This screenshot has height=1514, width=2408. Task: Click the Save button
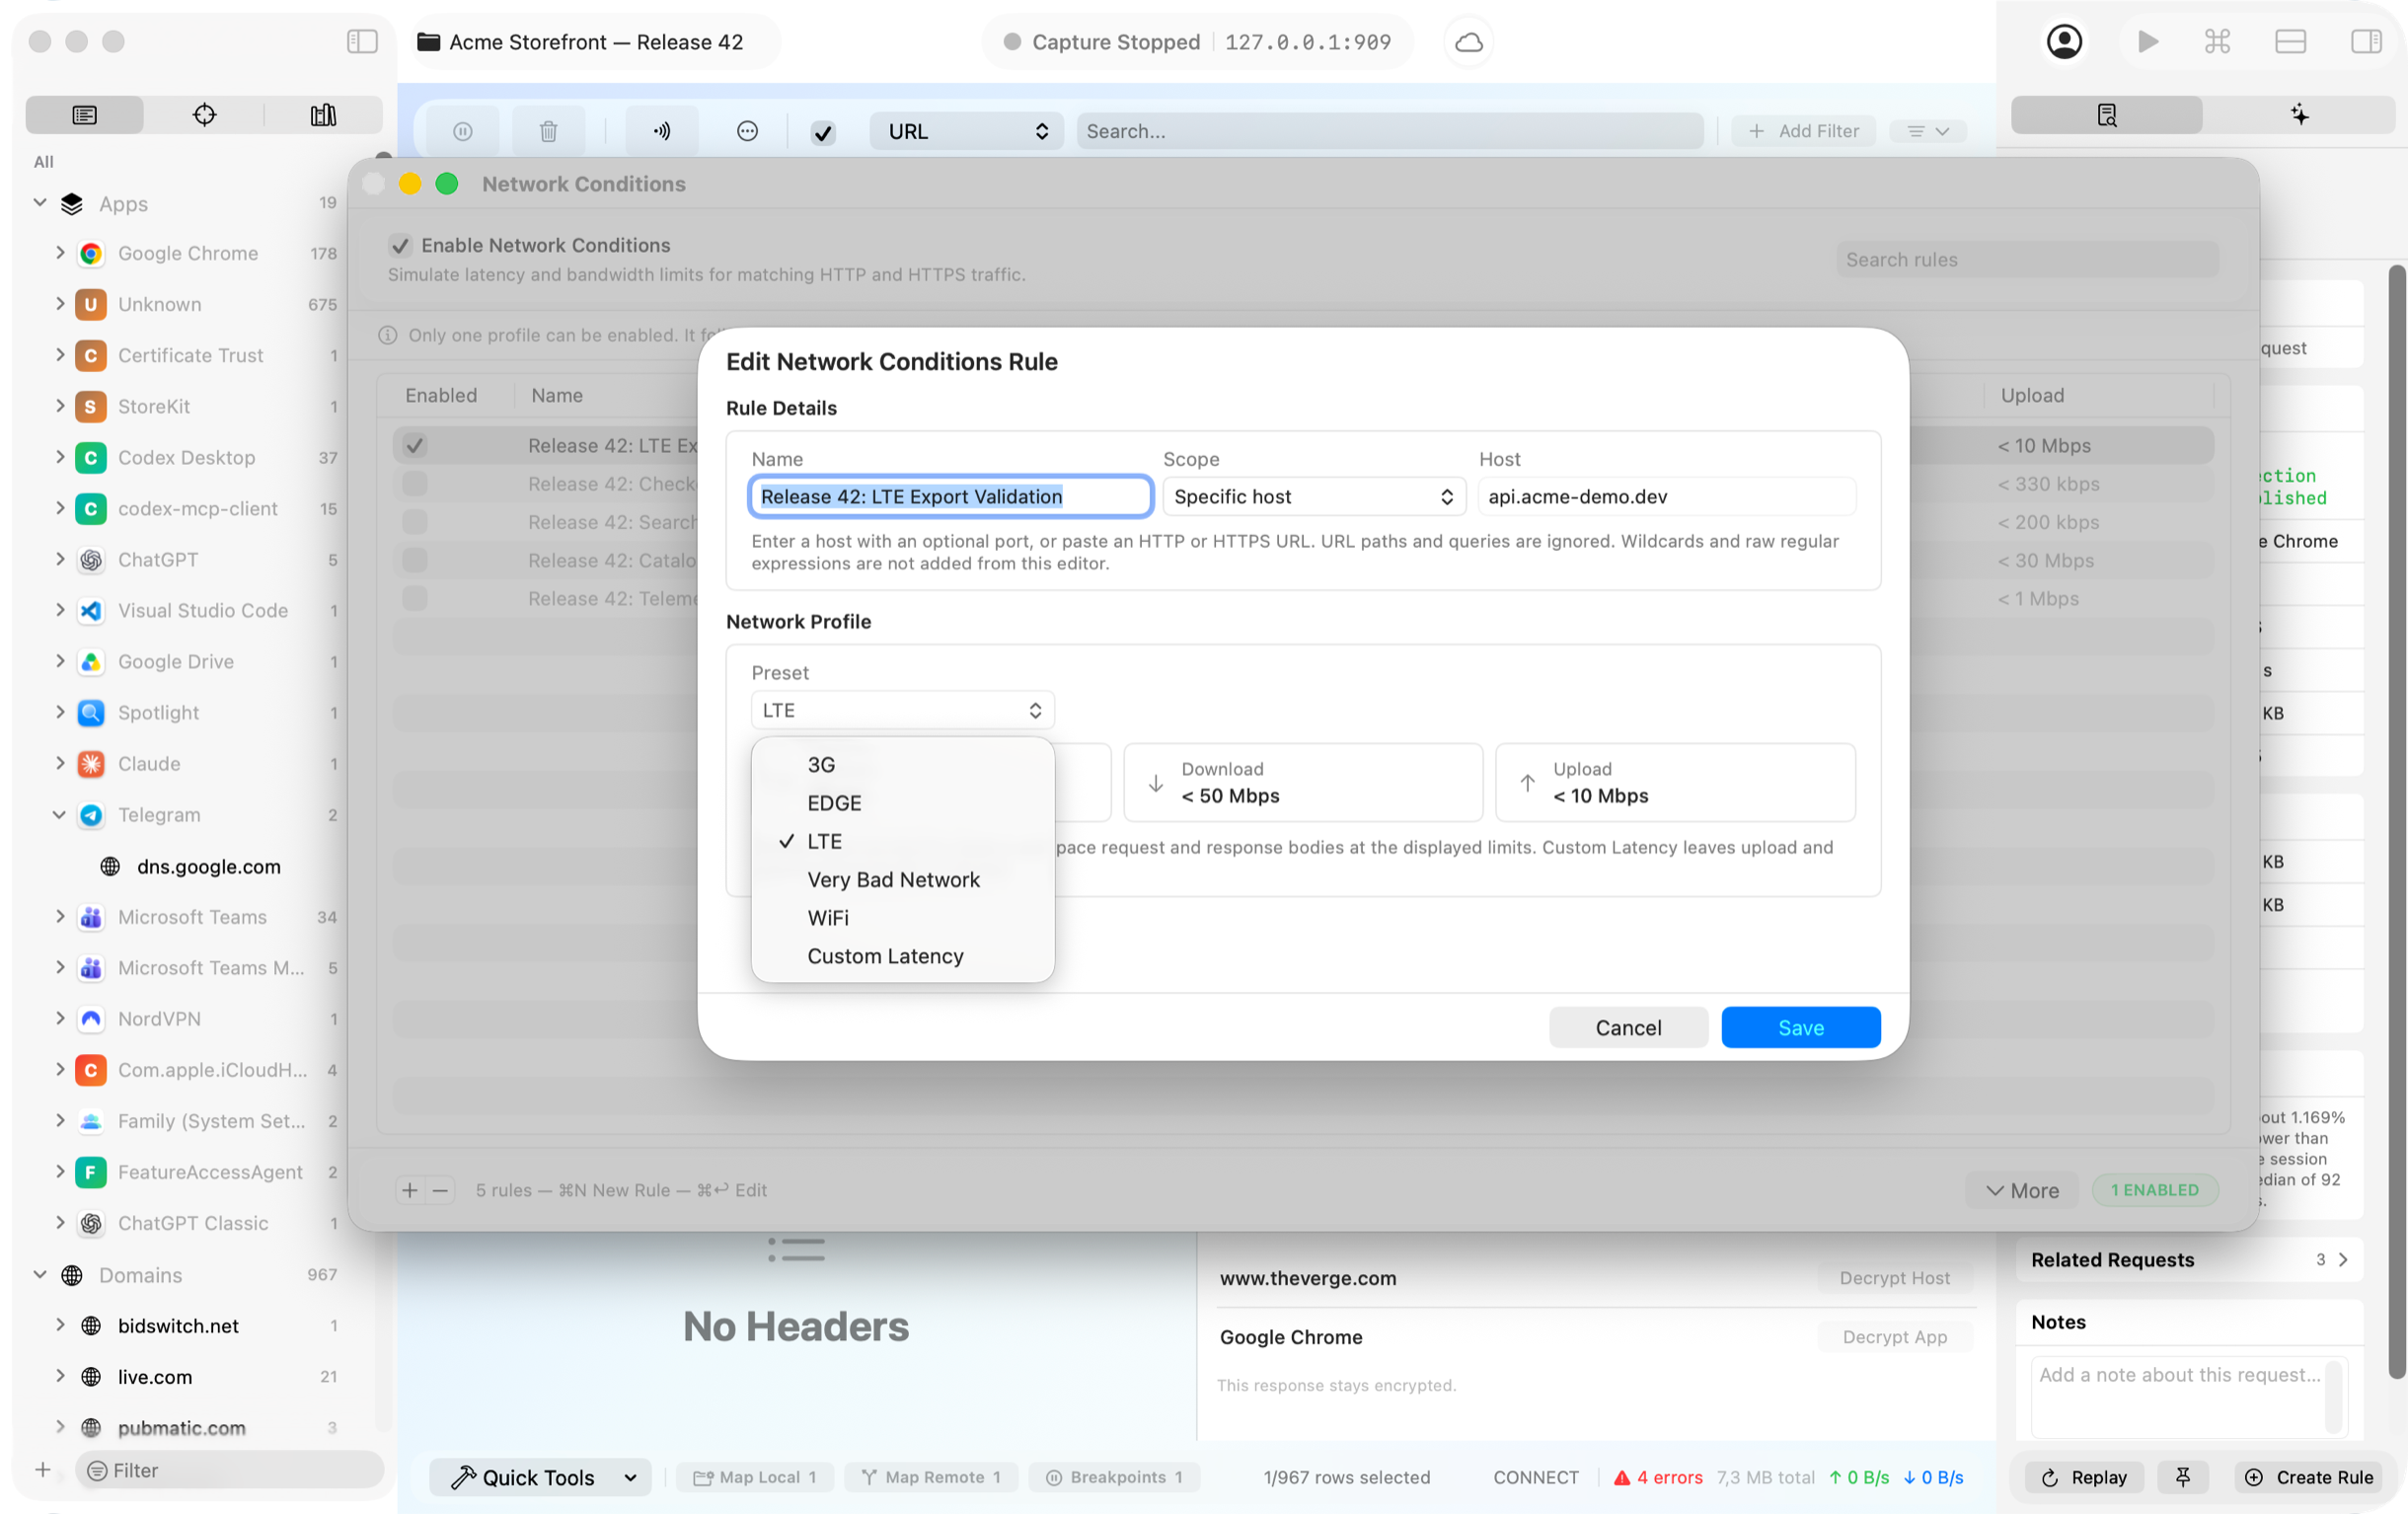[1800, 1027]
